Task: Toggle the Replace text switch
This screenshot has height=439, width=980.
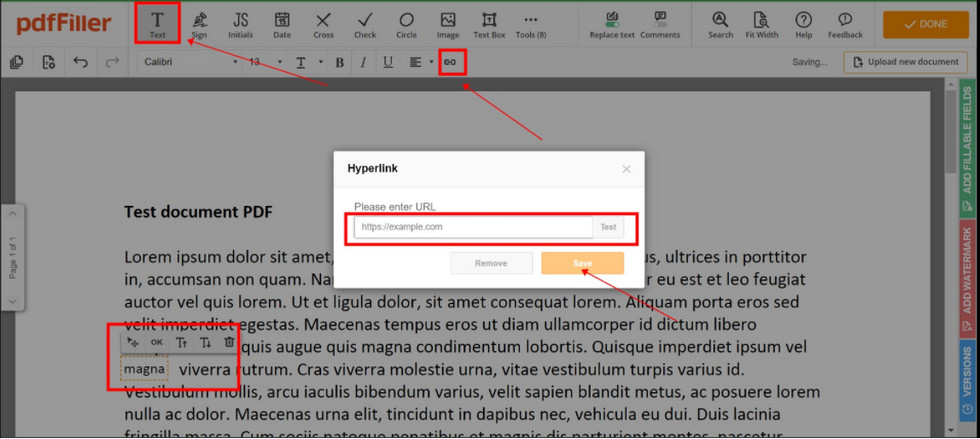Action: (612, 24)
